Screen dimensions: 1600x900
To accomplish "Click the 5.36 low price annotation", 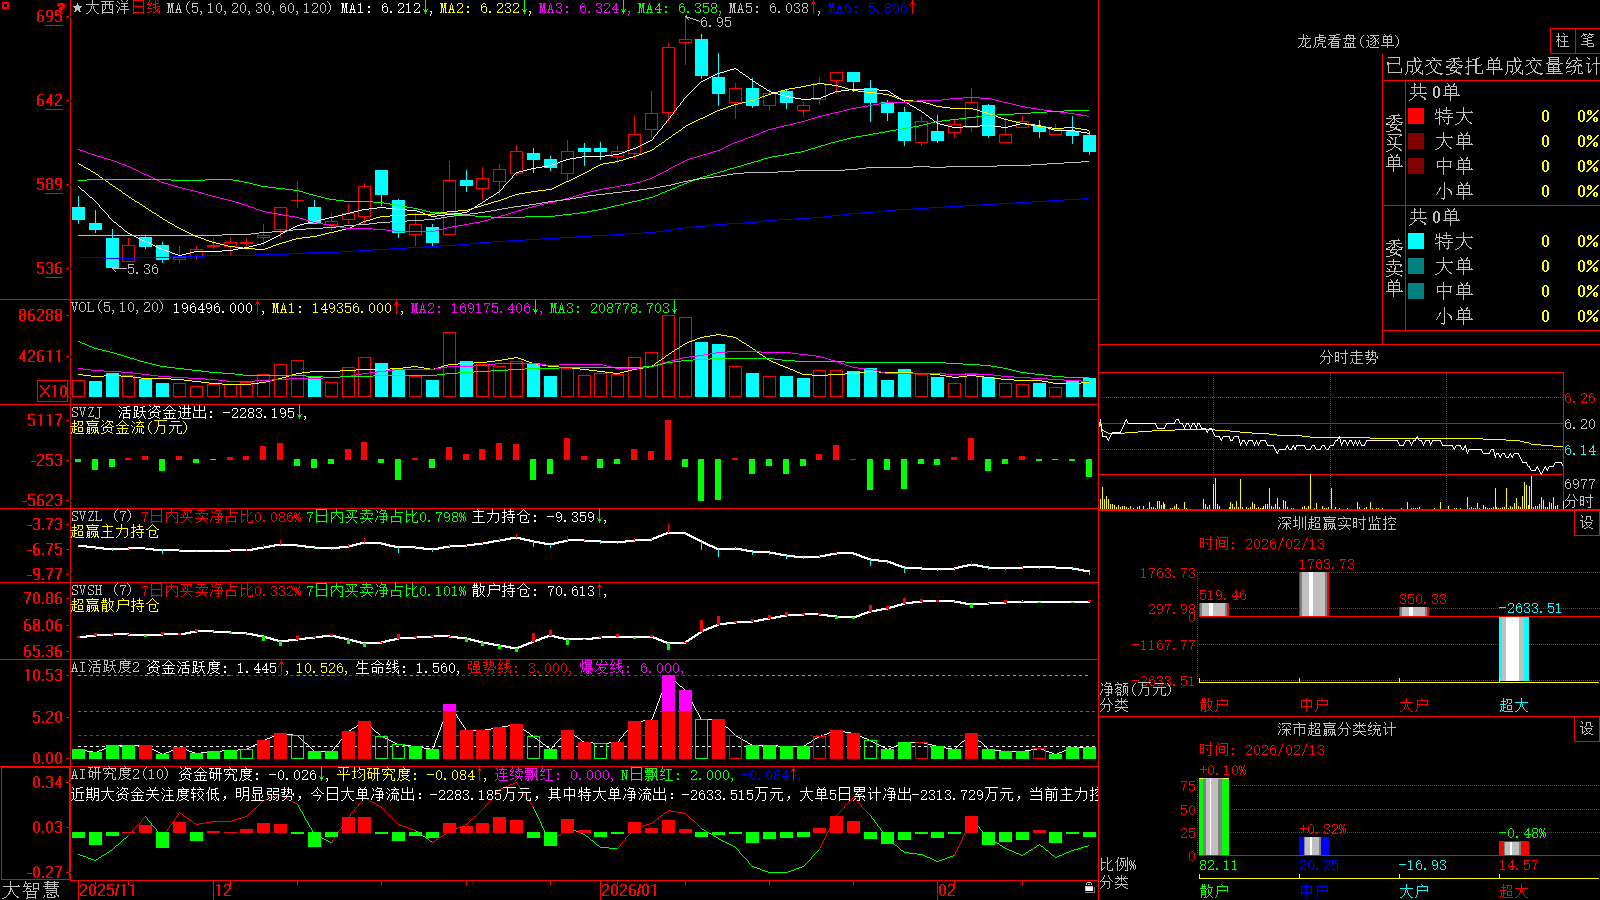I will click(143, 269).
